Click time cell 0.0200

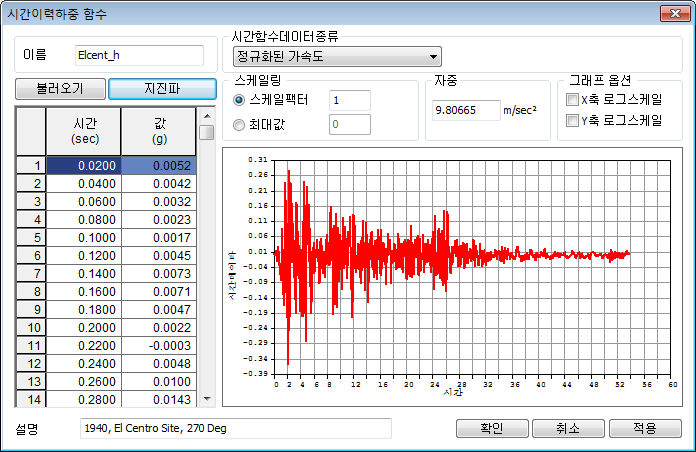click(x=83, y=166)
